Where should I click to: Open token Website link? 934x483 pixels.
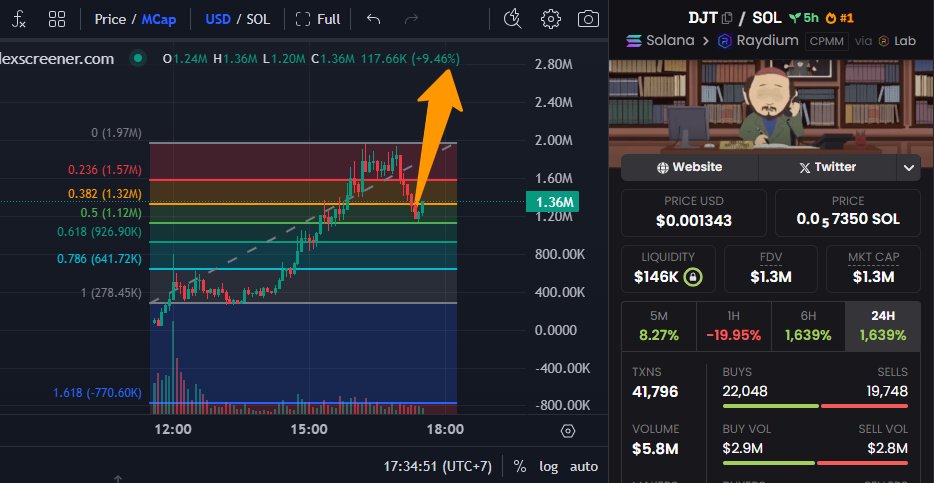[690, 167]
